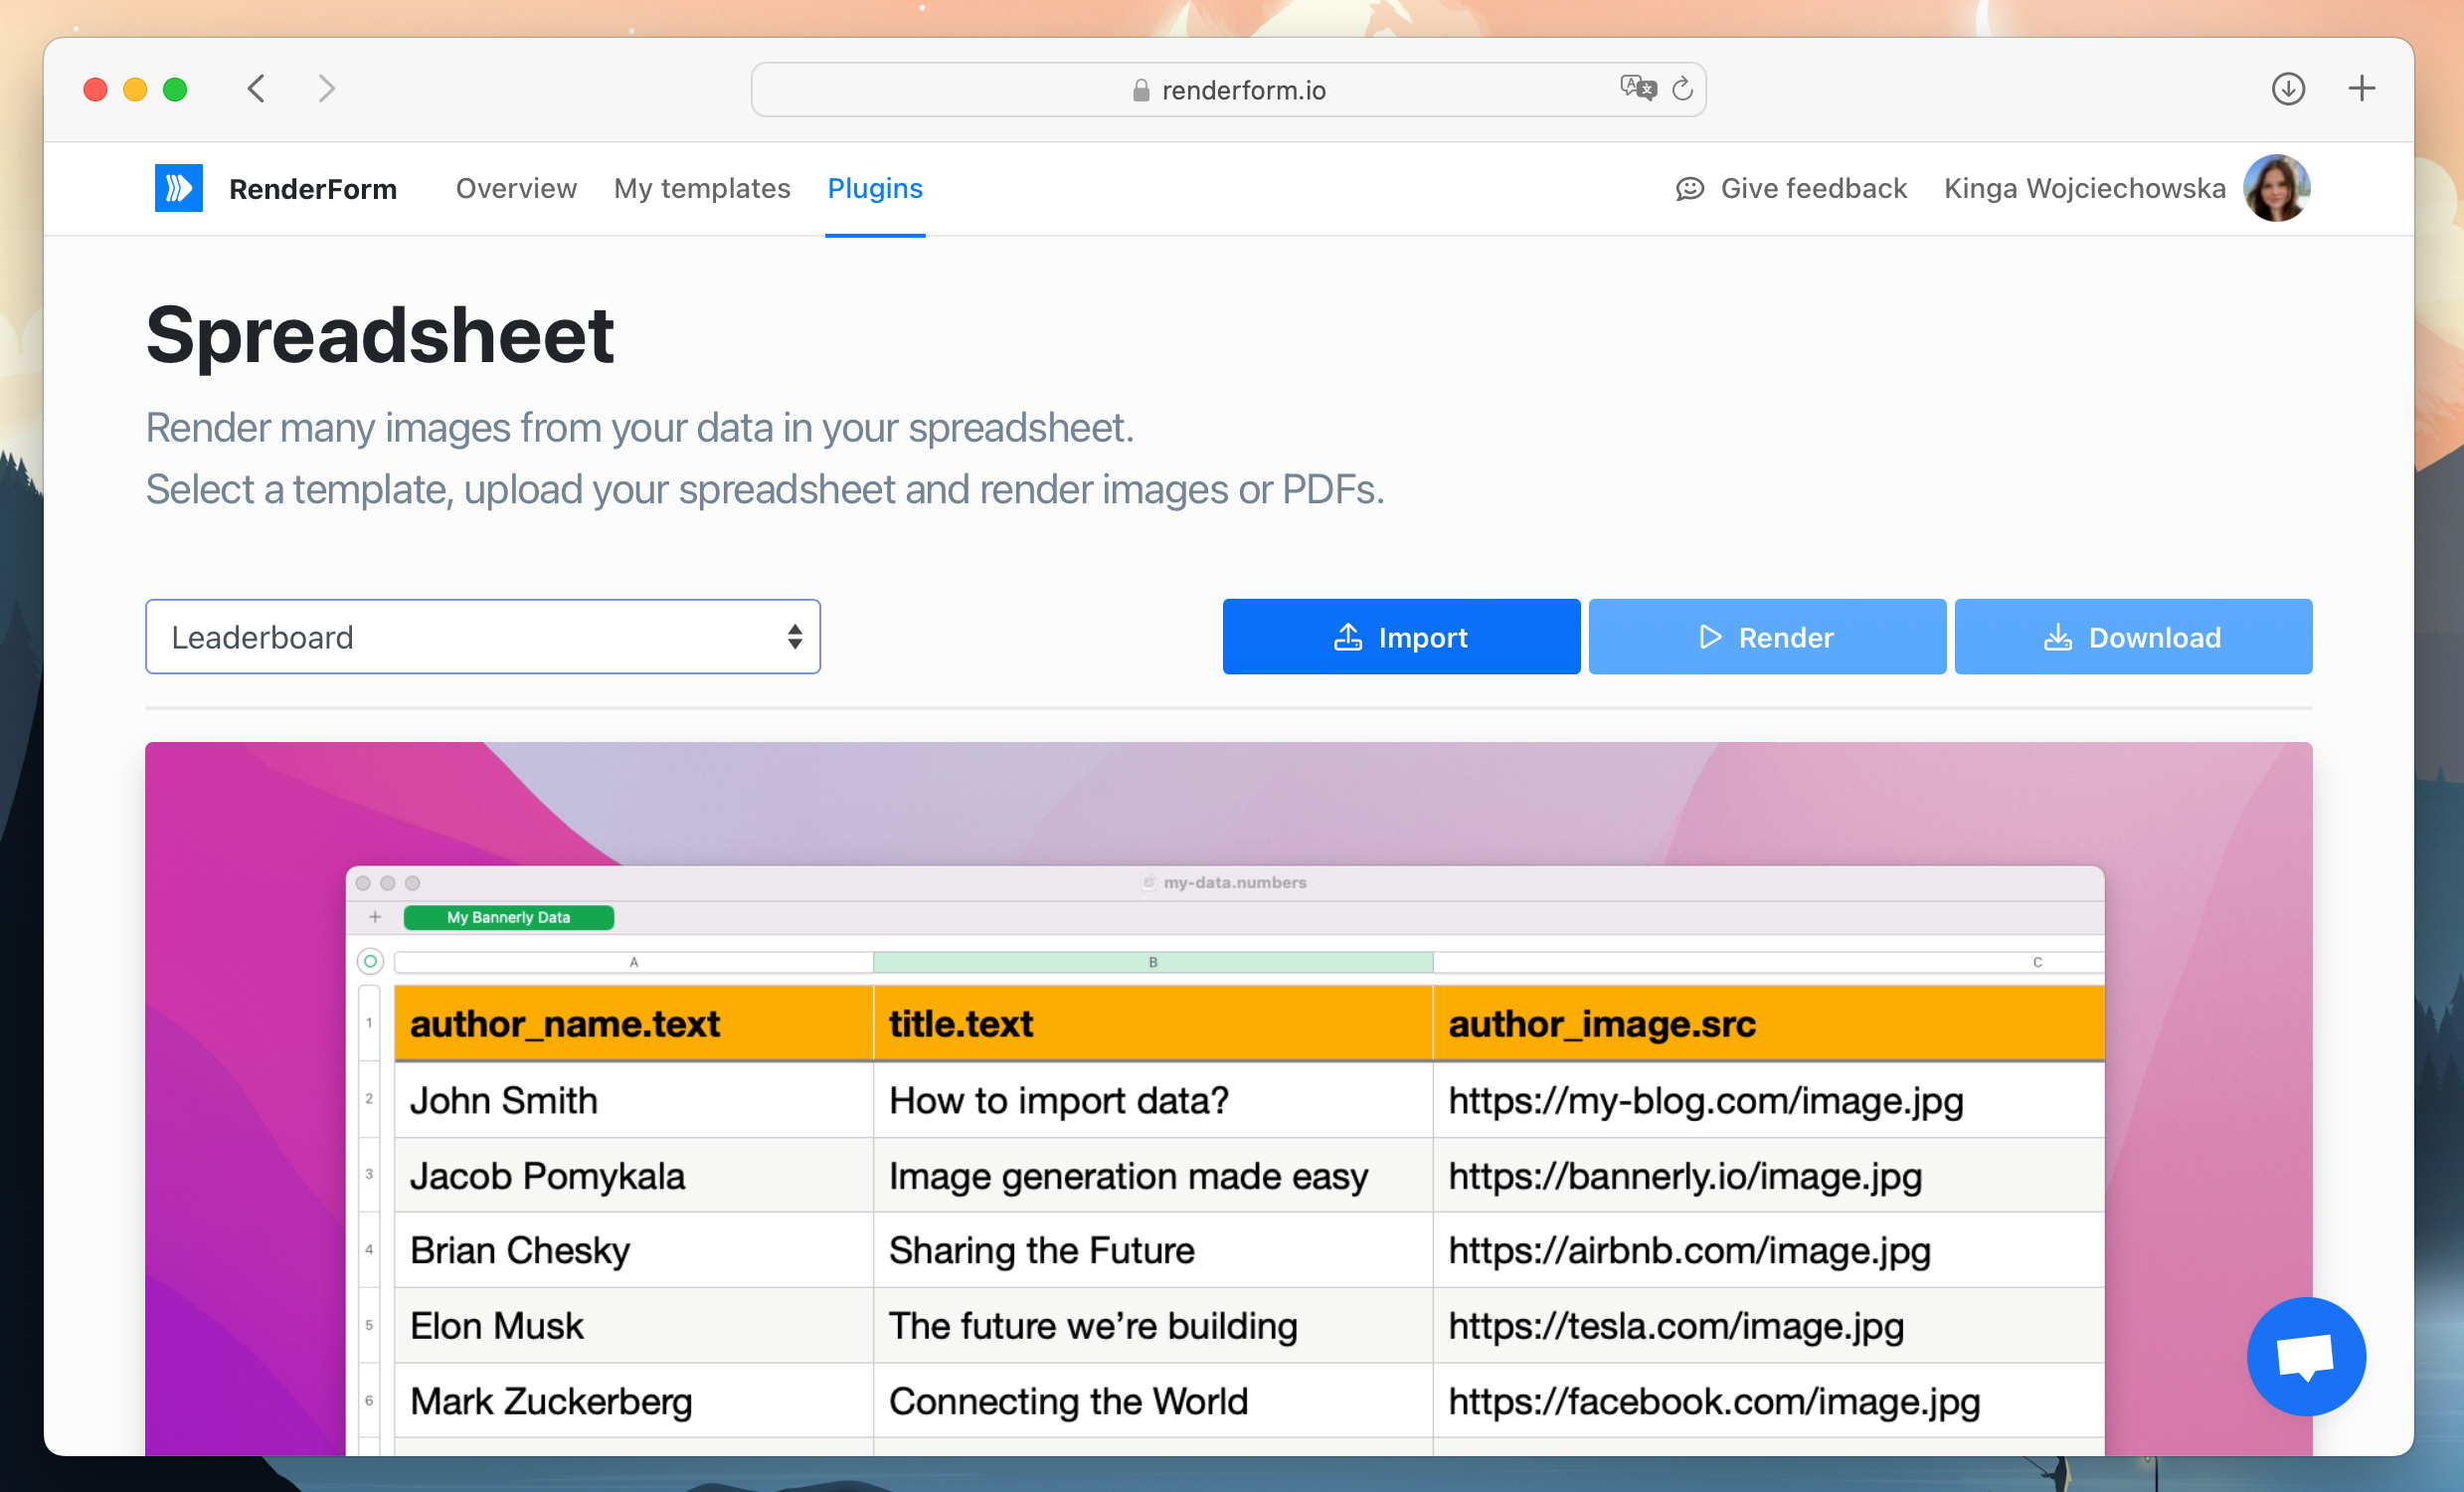Click the My Bannerly Data sheet tab
Screen dimensions: 2464x1492
(509, 917)
